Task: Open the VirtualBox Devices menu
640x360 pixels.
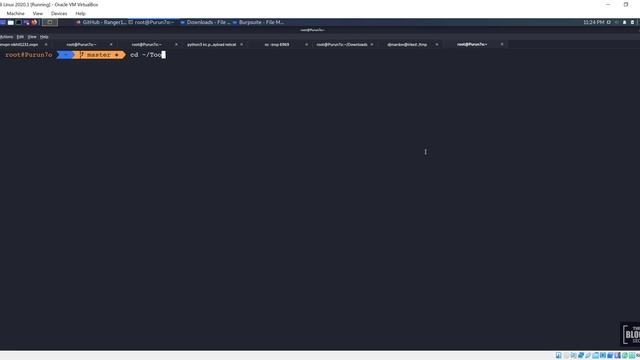Action: [x=59, y=13]
